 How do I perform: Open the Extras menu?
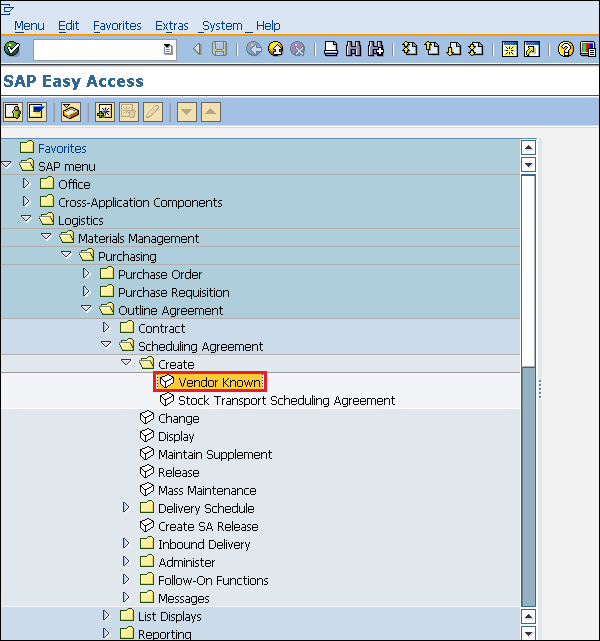click(x=172, y=26)
